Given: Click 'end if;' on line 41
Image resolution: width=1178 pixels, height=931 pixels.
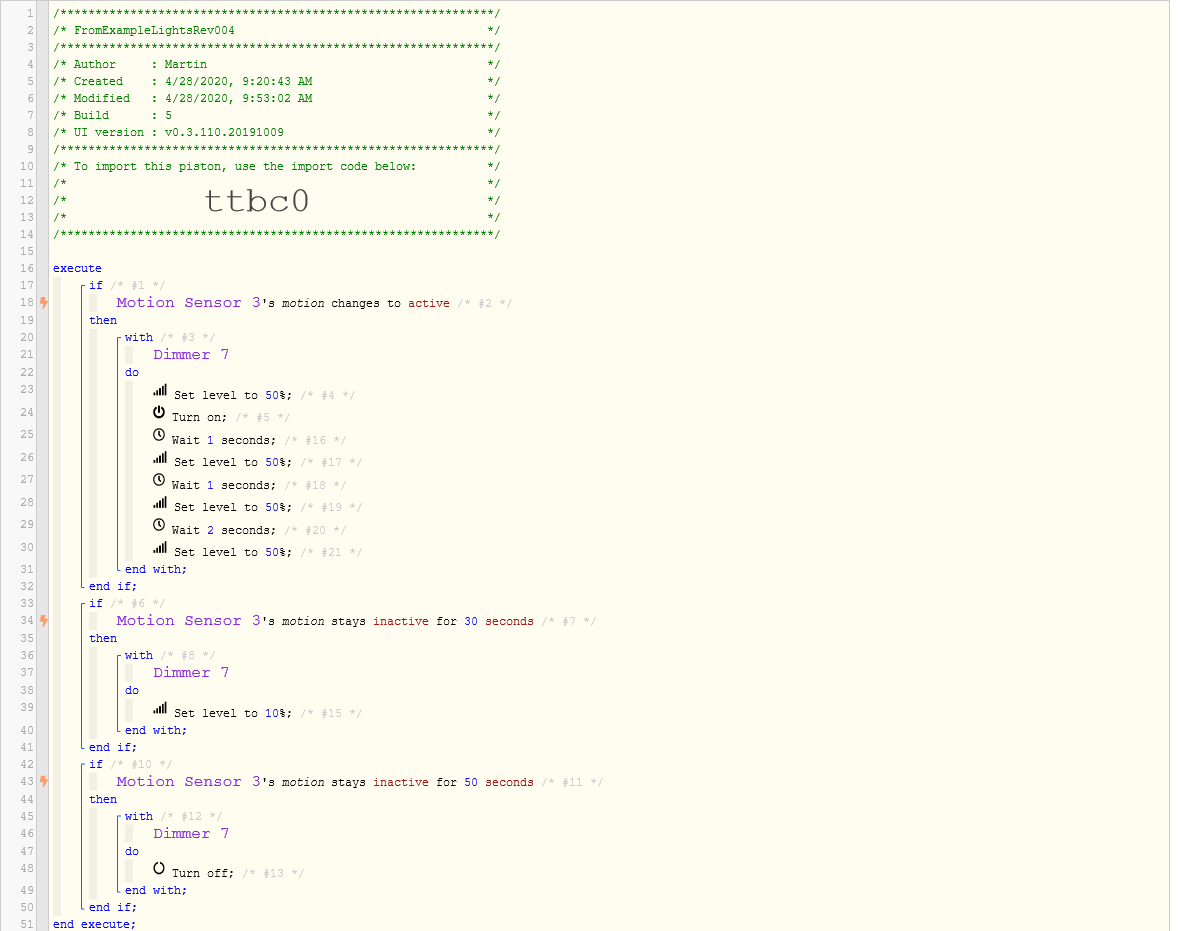Looking at the screenshot, I should (113, 748).
